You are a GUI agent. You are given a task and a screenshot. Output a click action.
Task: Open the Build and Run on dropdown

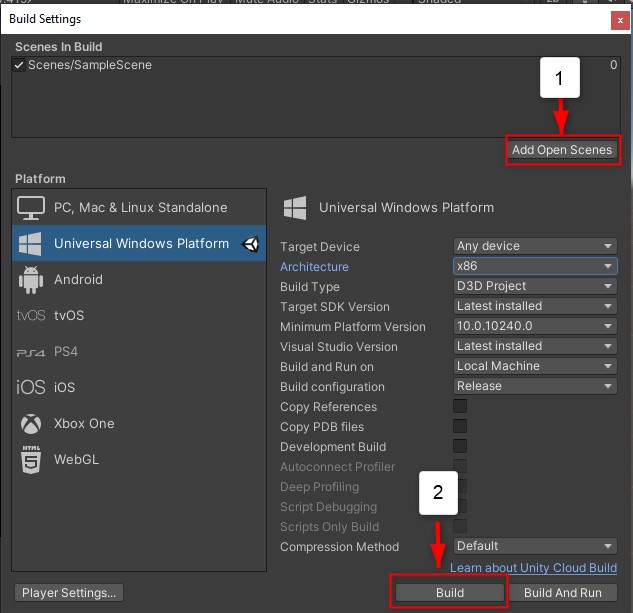(535, 366)
